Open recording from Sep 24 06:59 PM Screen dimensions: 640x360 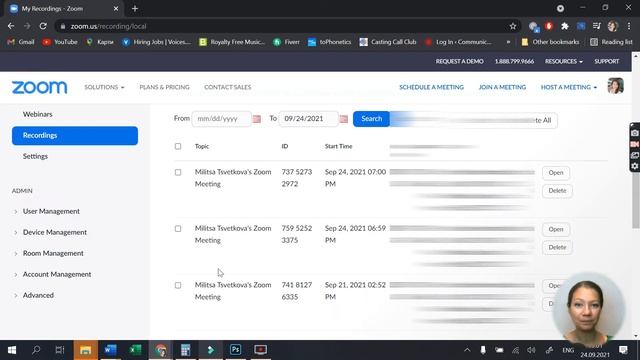point(556,229)
